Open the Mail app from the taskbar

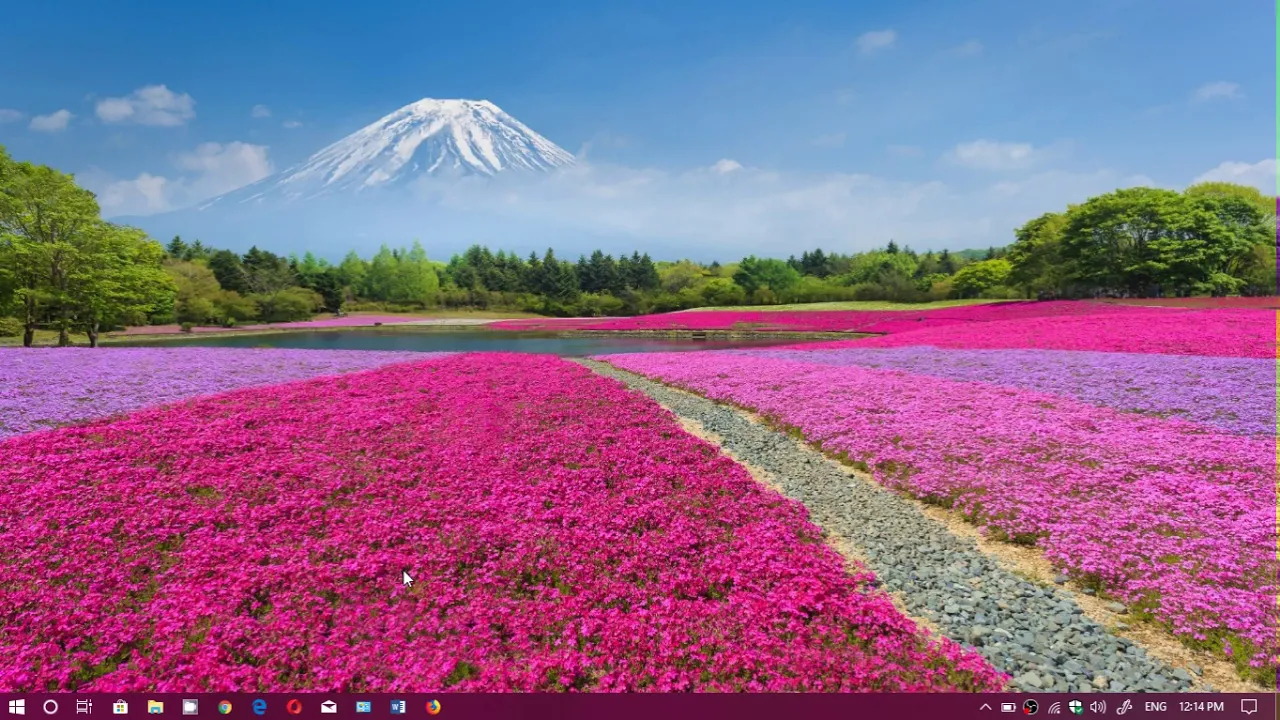coord(329,707)
